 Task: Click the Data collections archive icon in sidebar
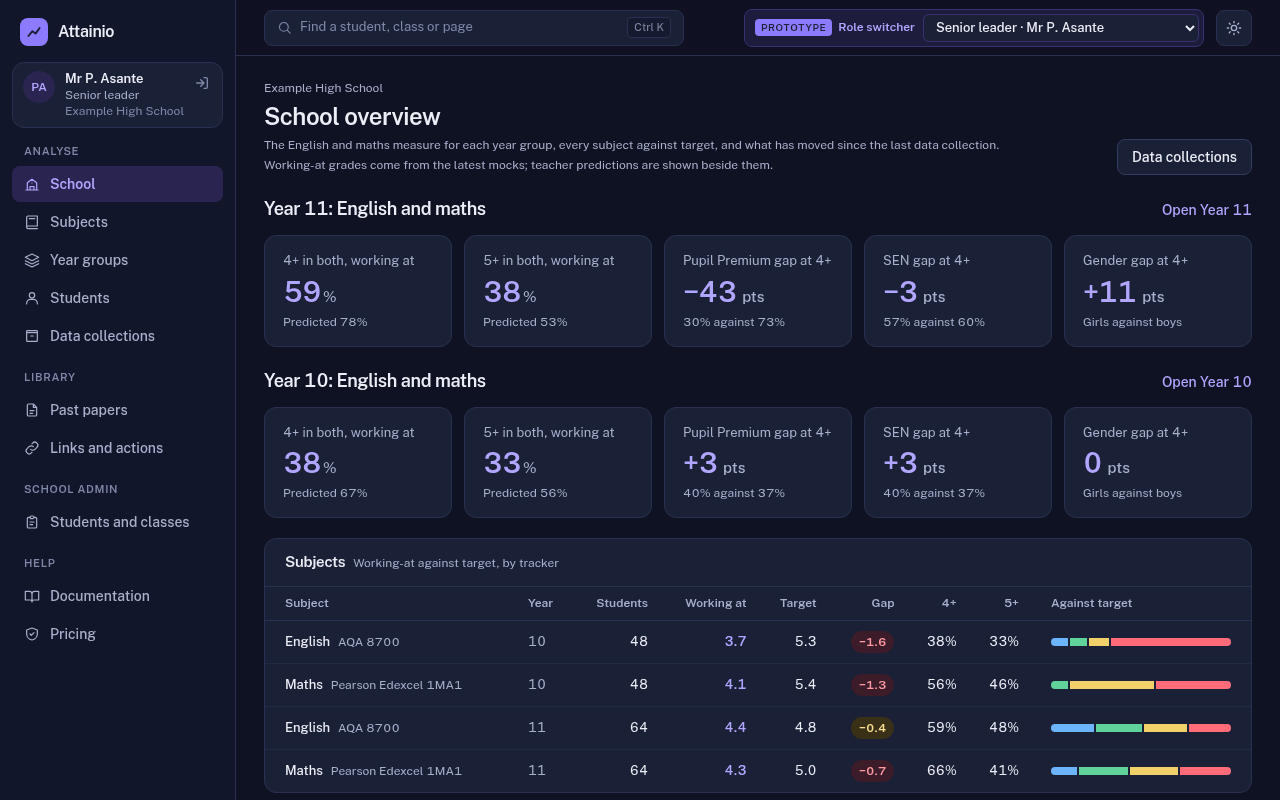pyautogui.click(x=32, y=336)
